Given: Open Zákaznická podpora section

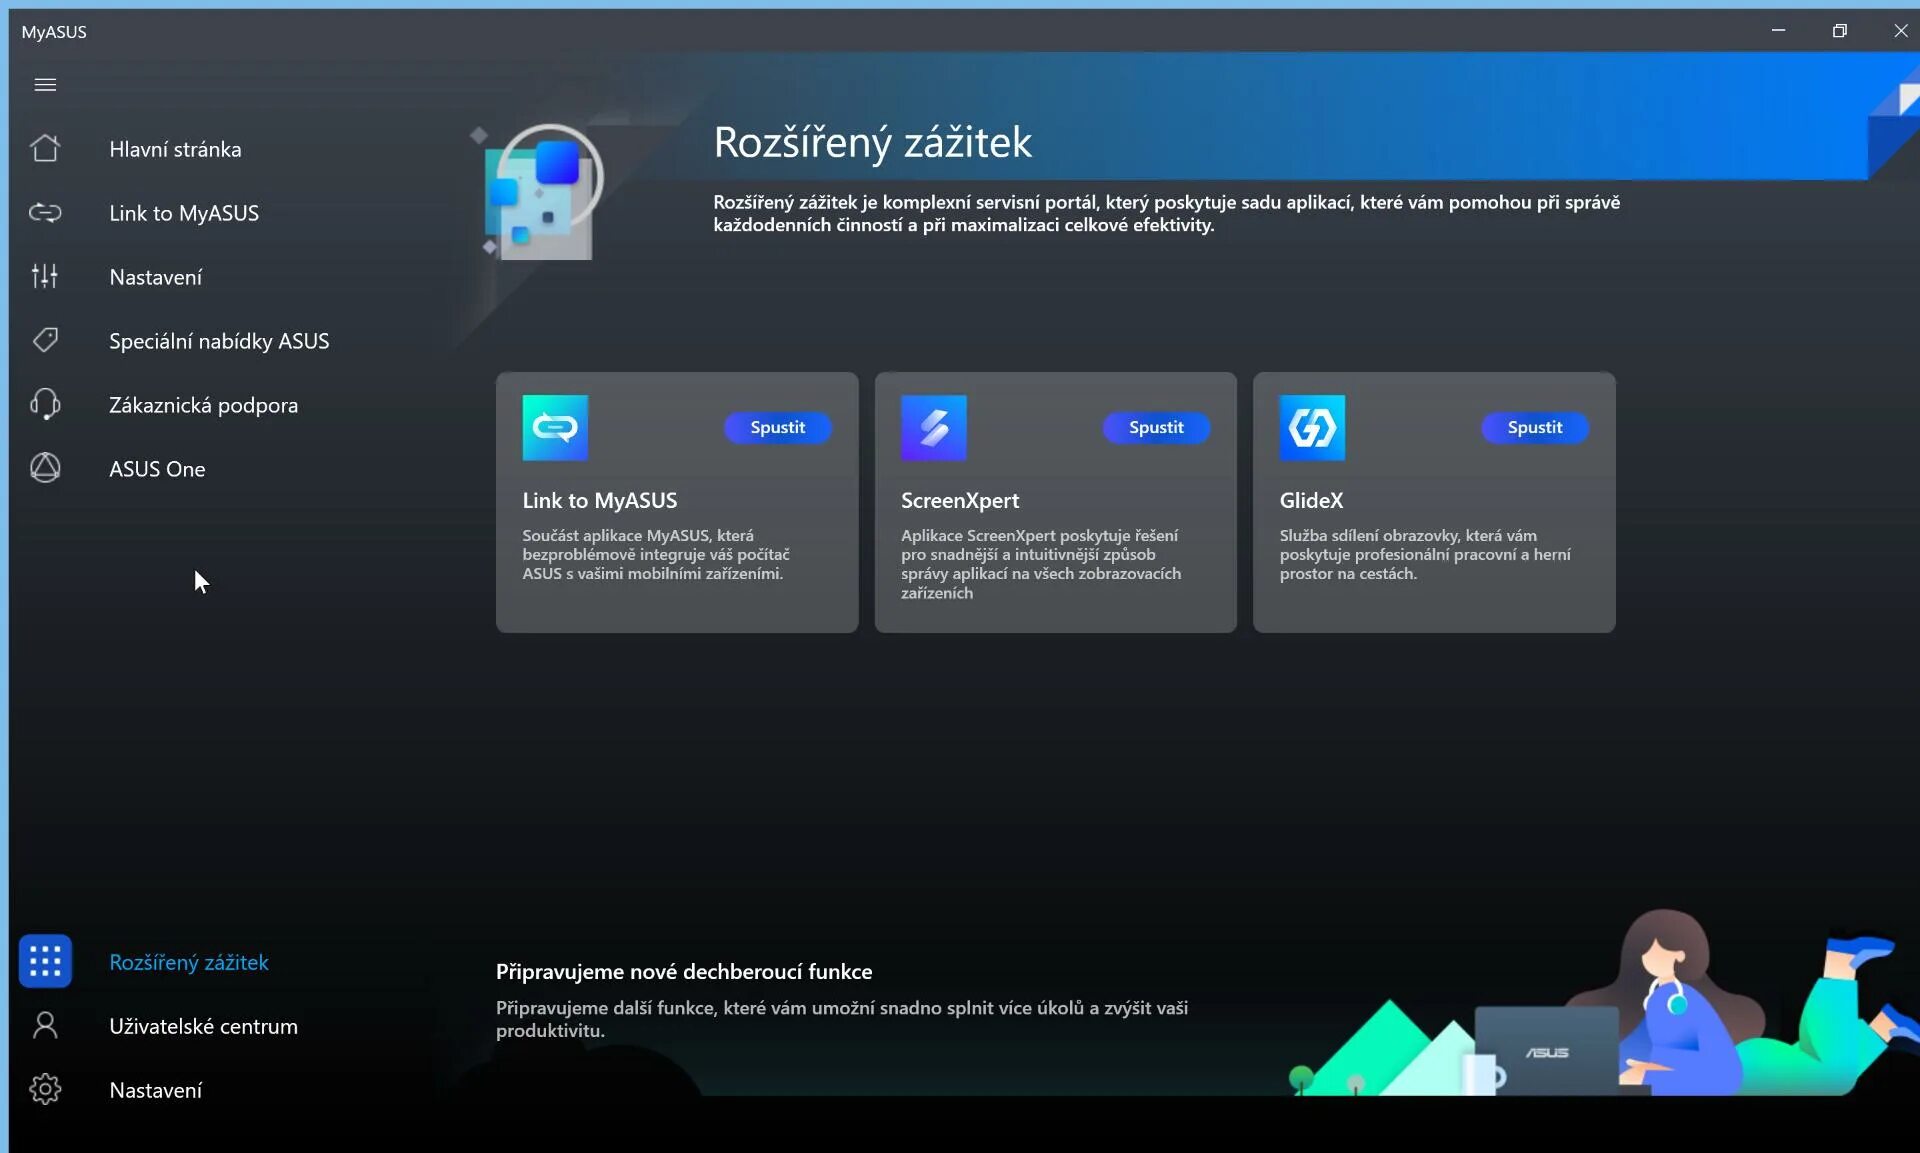Looking at the screenshot, I should 204,405.
